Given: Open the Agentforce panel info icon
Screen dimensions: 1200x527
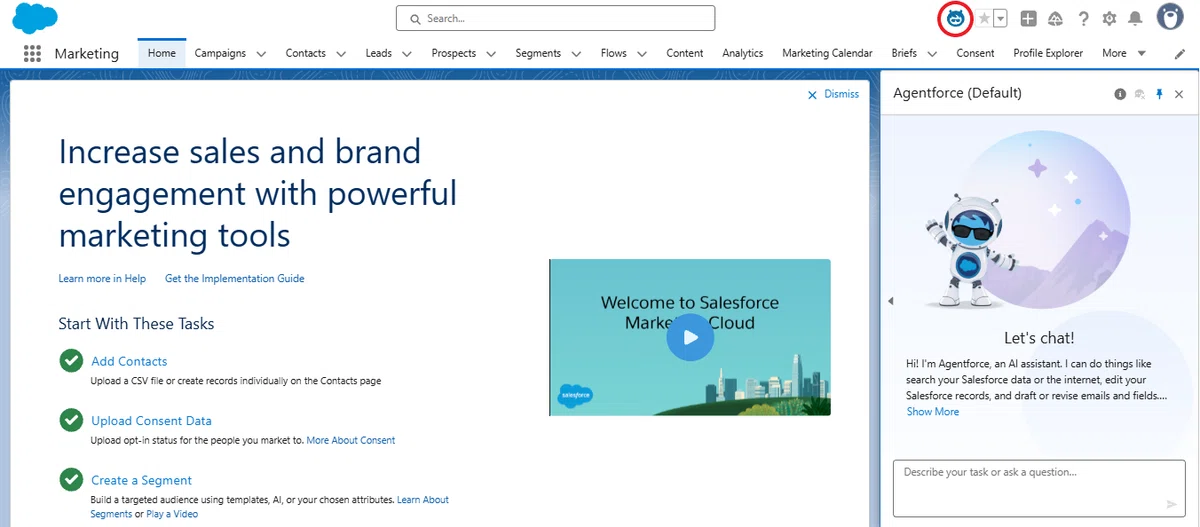Looking at the screenshot, I should (x=1120, y=94).
